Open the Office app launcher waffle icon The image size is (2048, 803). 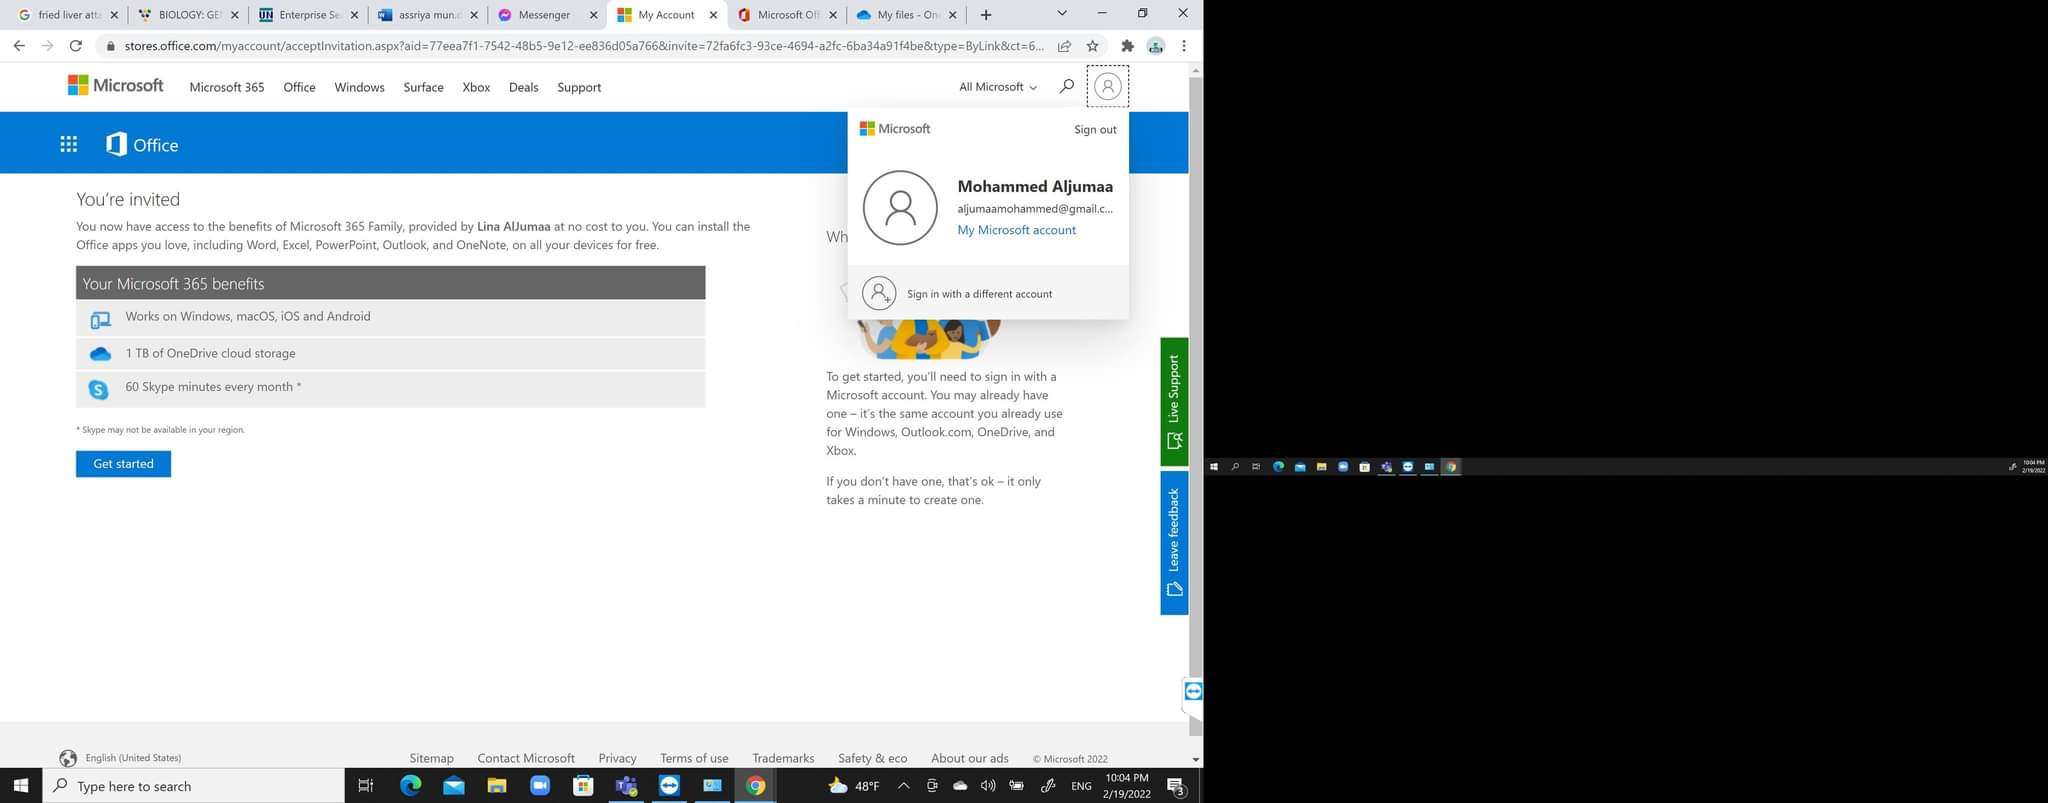coord(69,145)
